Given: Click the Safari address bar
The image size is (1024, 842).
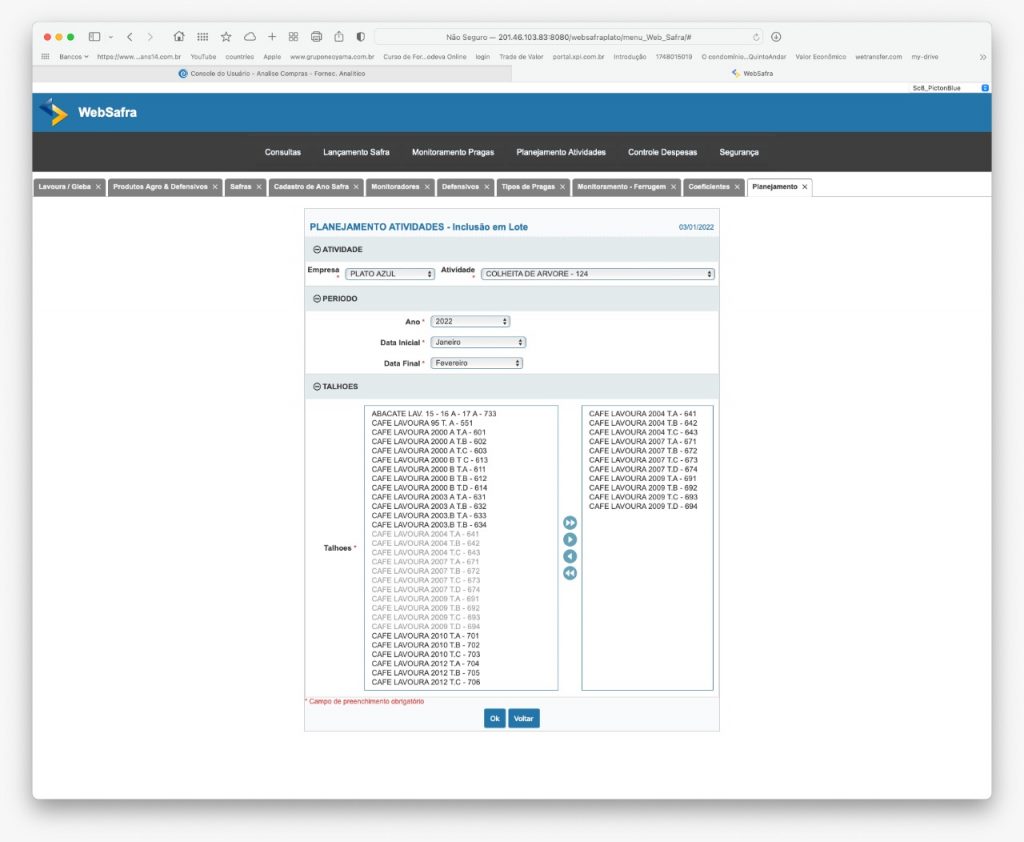Looking at the screenshot, I should tap(568, 37).
